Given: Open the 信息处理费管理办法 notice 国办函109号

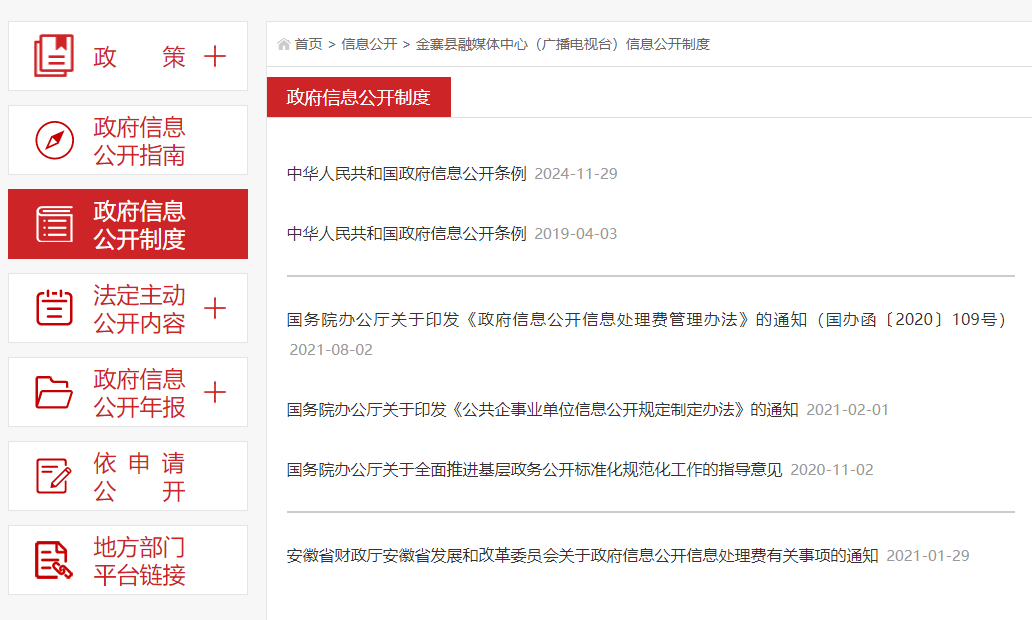Looking at the screenshot, I should 648,320.
